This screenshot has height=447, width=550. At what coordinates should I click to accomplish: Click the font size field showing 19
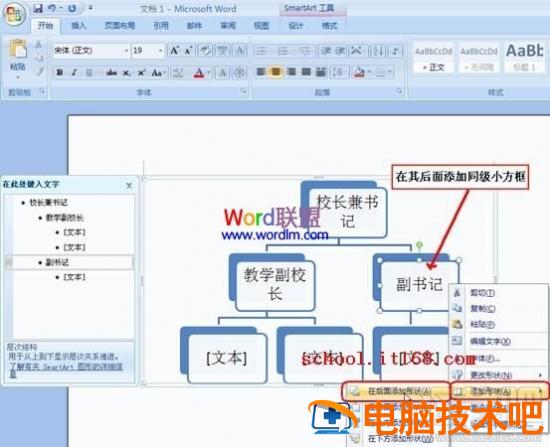click(x=144, y=51)
